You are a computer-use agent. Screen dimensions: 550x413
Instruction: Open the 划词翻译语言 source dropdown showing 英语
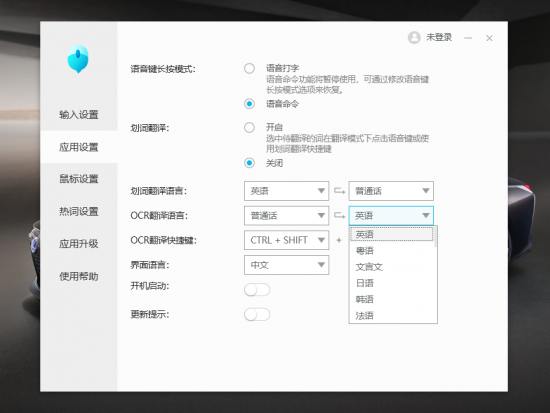point(287,191)
